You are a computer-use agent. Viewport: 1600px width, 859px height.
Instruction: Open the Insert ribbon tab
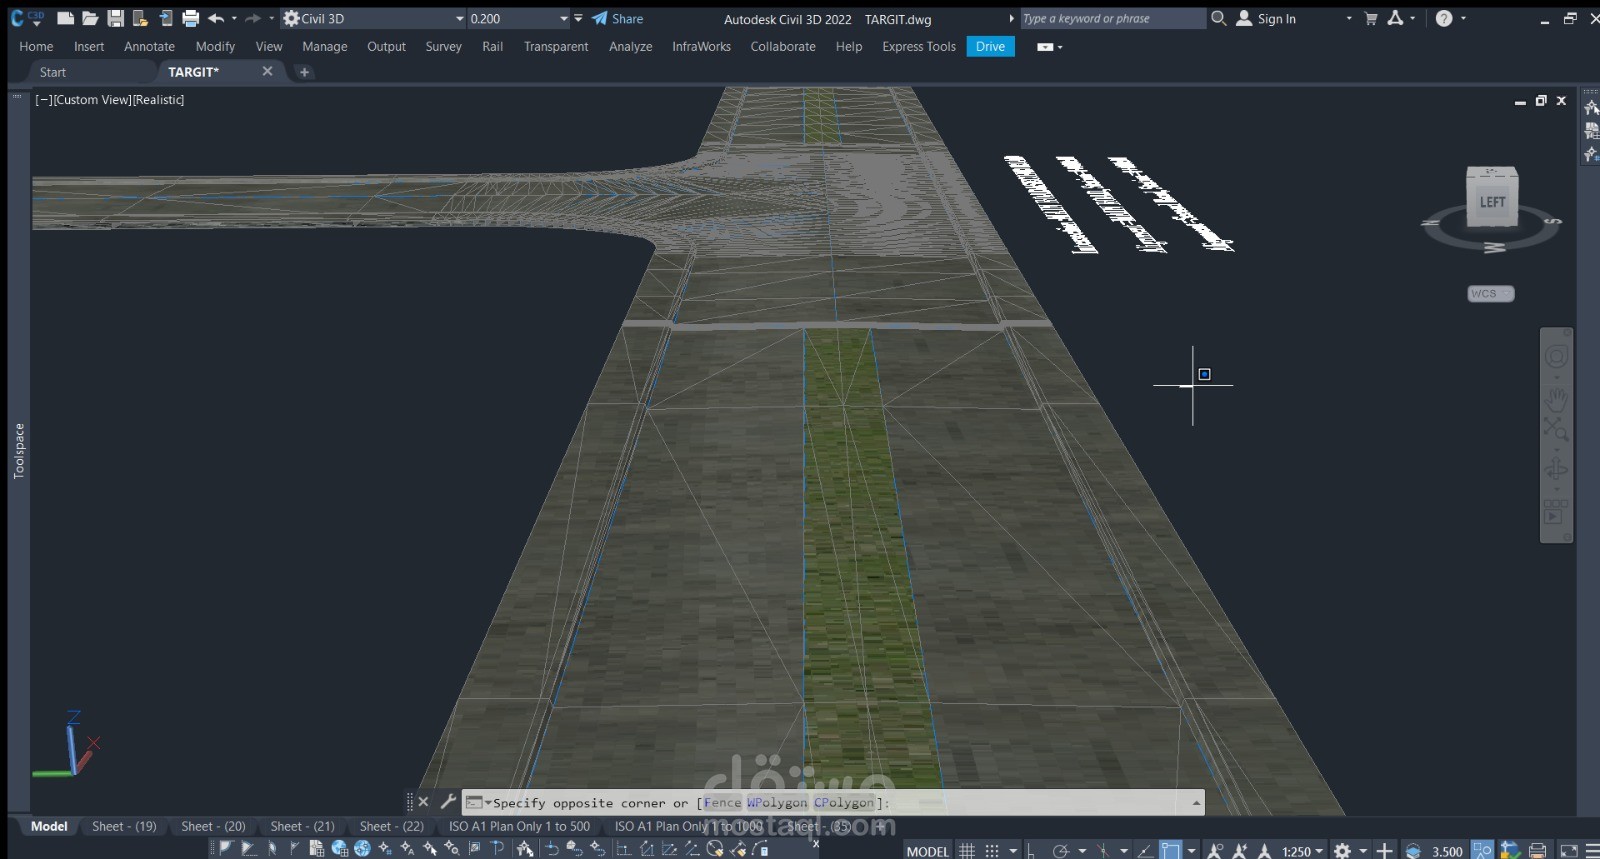pos(88,46)
